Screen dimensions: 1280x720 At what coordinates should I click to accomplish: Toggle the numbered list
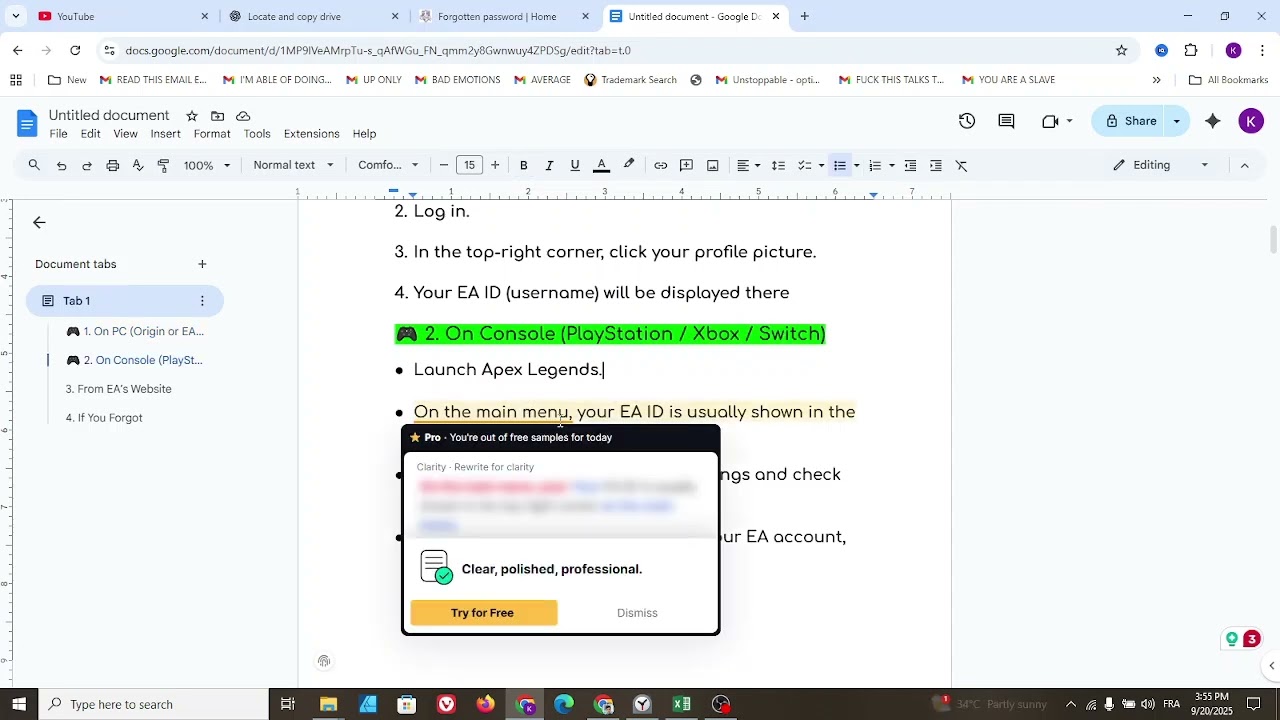[x=875, y=165]
